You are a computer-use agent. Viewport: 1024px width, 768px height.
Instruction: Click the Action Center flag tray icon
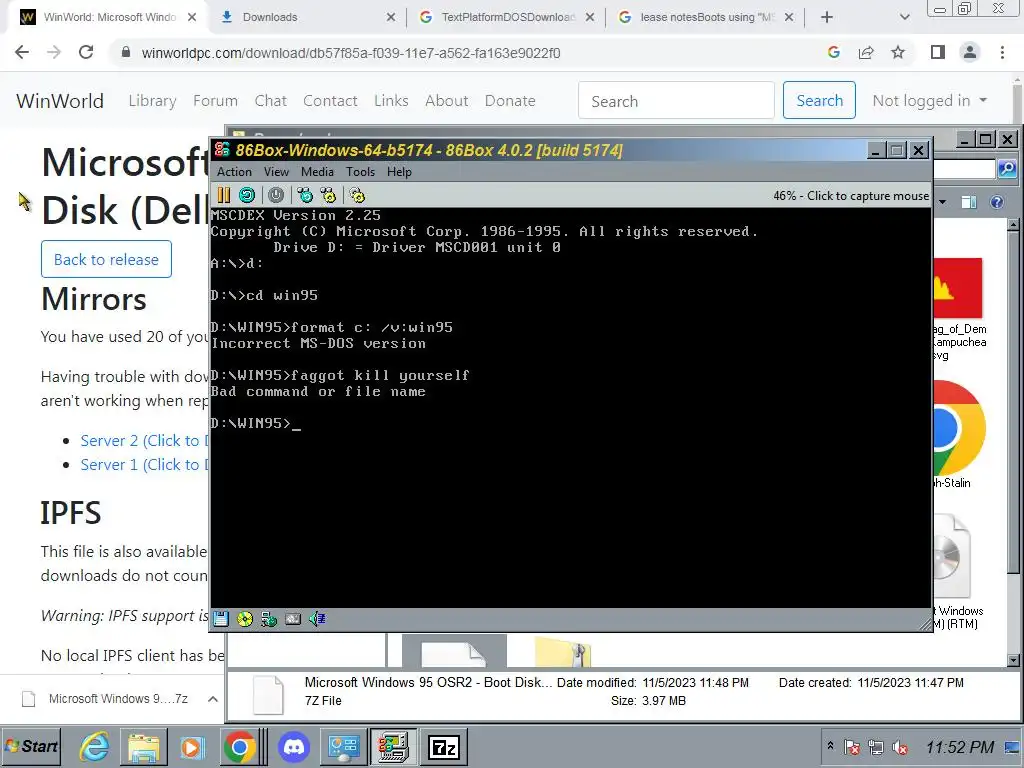point(852,747)
